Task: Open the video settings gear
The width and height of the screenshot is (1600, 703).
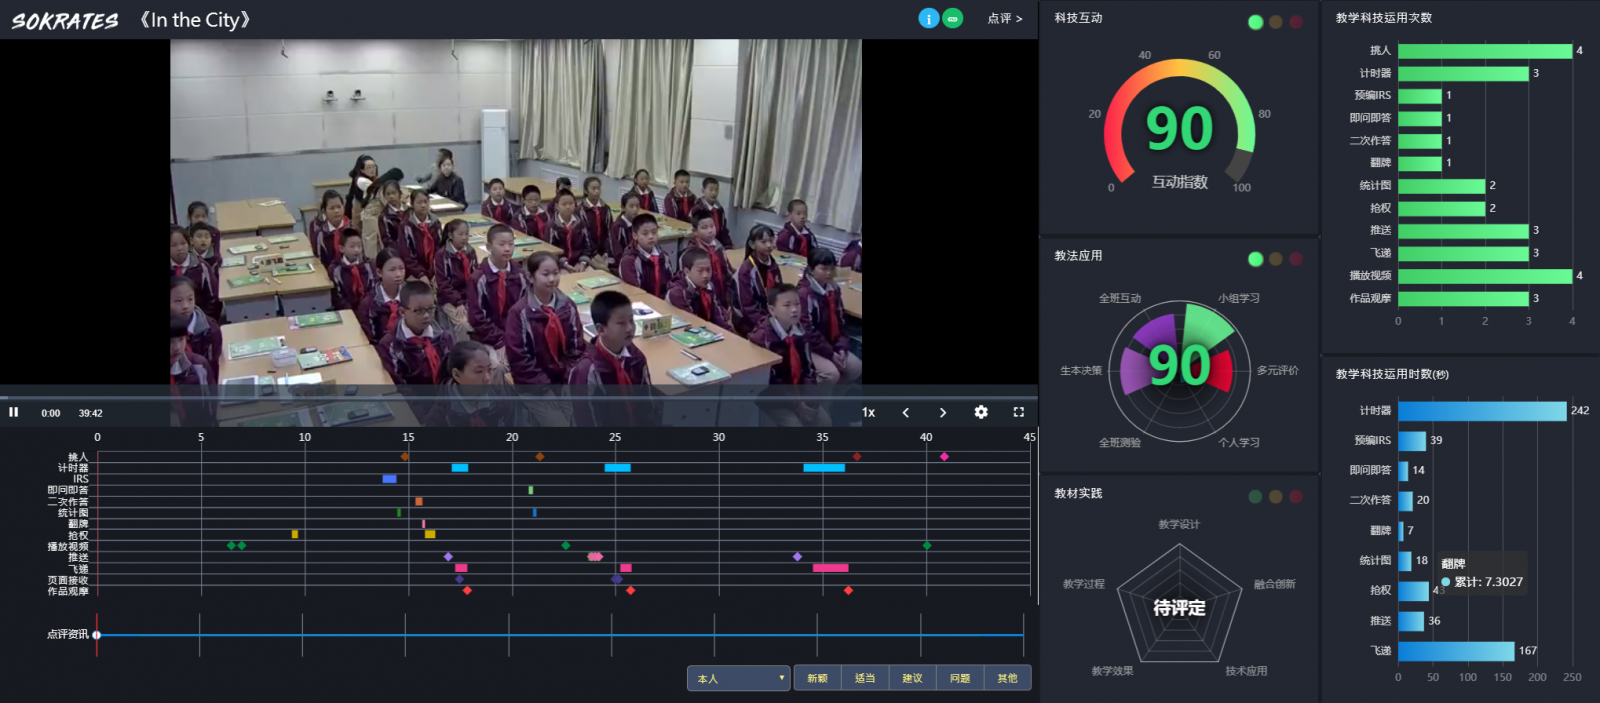Action: (981, 412)
